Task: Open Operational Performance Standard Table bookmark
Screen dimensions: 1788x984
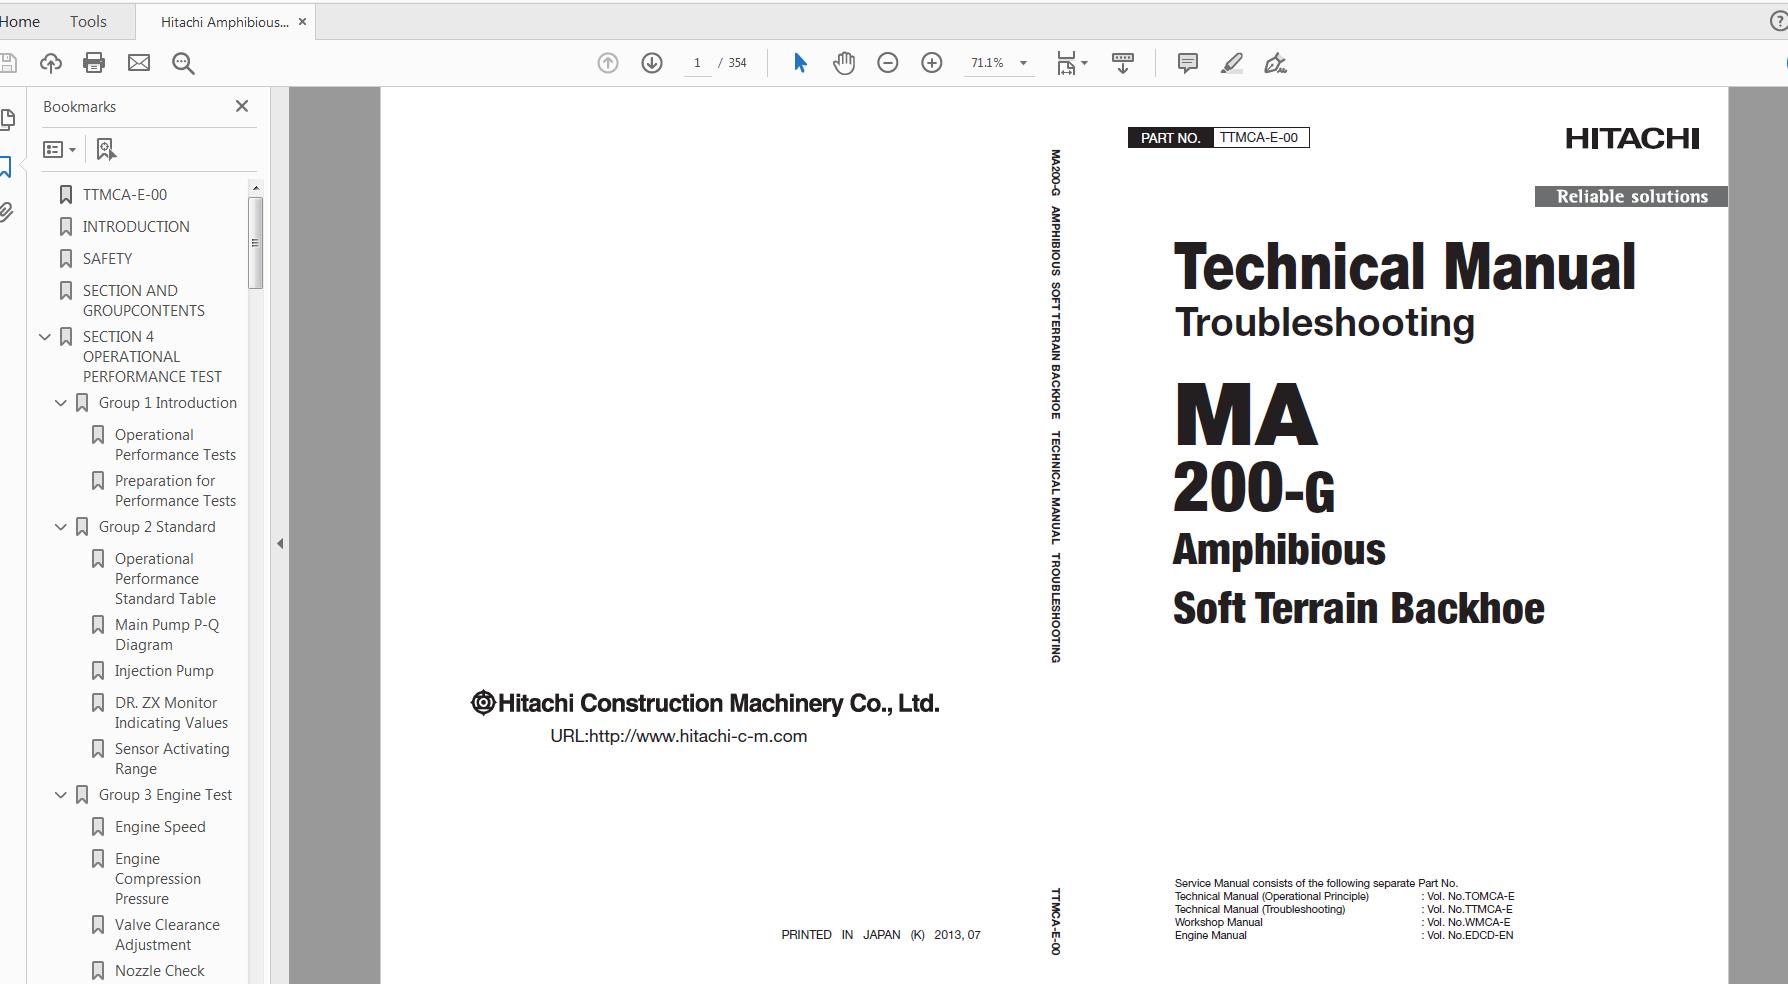Action: [165, 579]
